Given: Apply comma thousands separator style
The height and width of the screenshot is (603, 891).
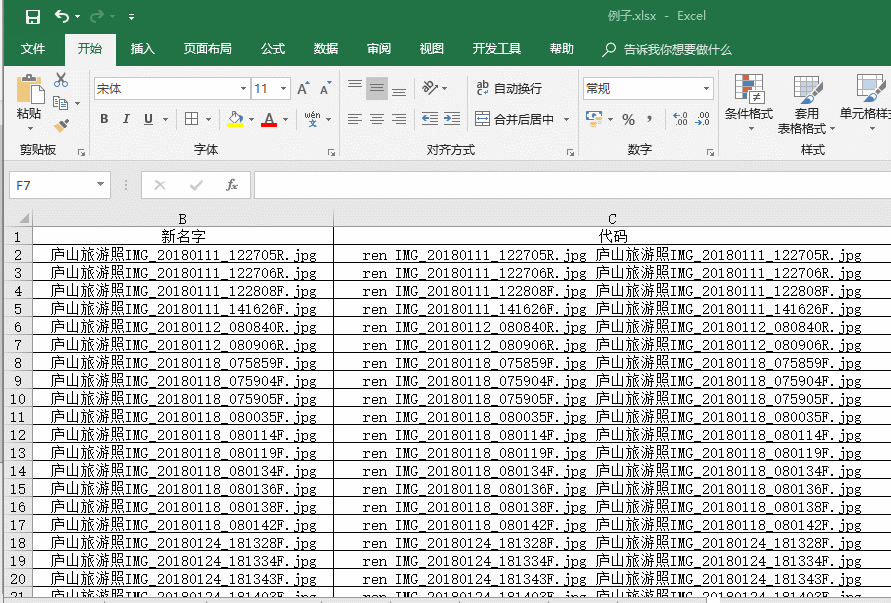Looking at the screenshot, I should point(649,119).
